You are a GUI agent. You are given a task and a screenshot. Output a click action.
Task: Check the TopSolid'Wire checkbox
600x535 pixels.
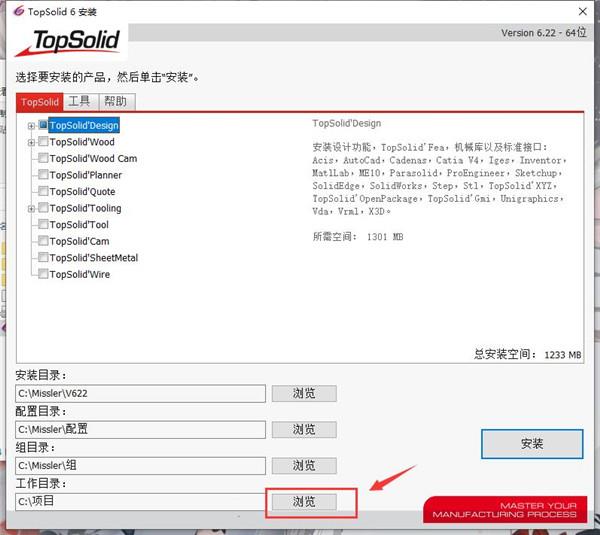pos(43,274)
